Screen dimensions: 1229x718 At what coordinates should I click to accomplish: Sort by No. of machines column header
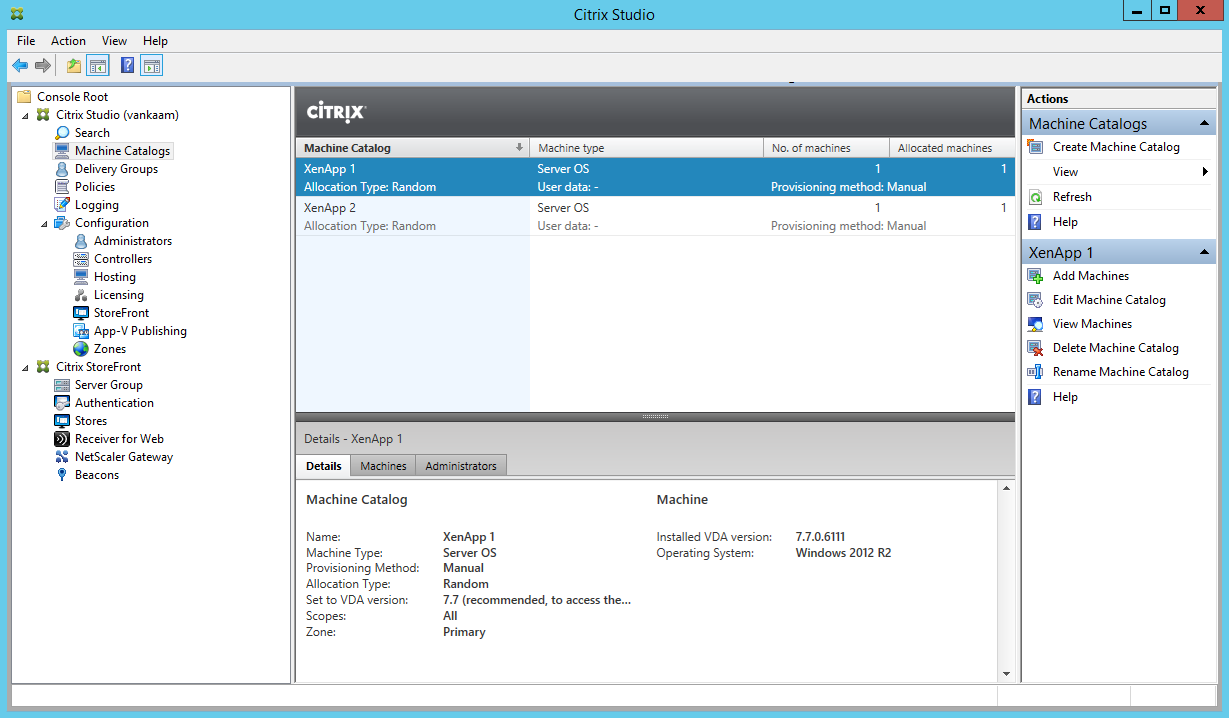pos(826,148)
